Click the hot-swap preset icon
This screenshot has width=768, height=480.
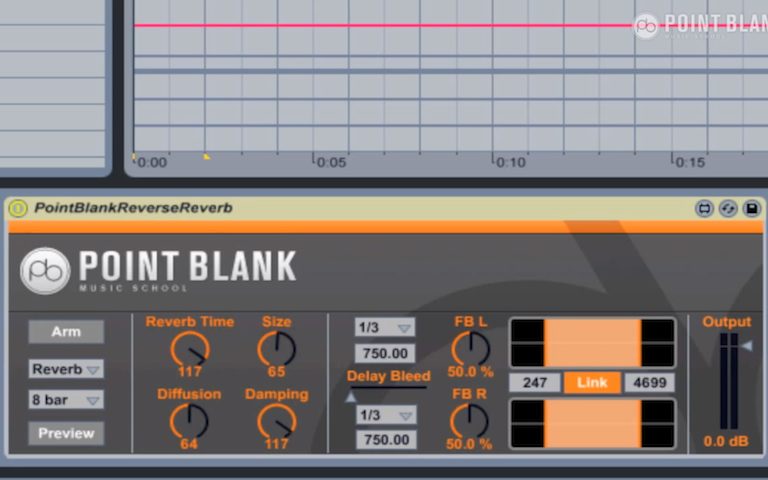(728, 209)
